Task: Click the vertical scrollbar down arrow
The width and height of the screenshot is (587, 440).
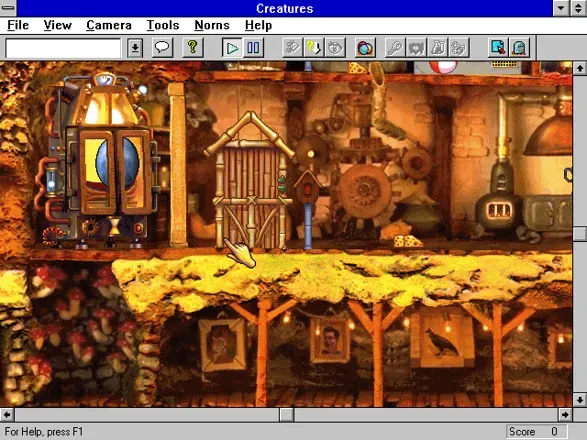Action: pyautogui.click(x=580, y=400)
